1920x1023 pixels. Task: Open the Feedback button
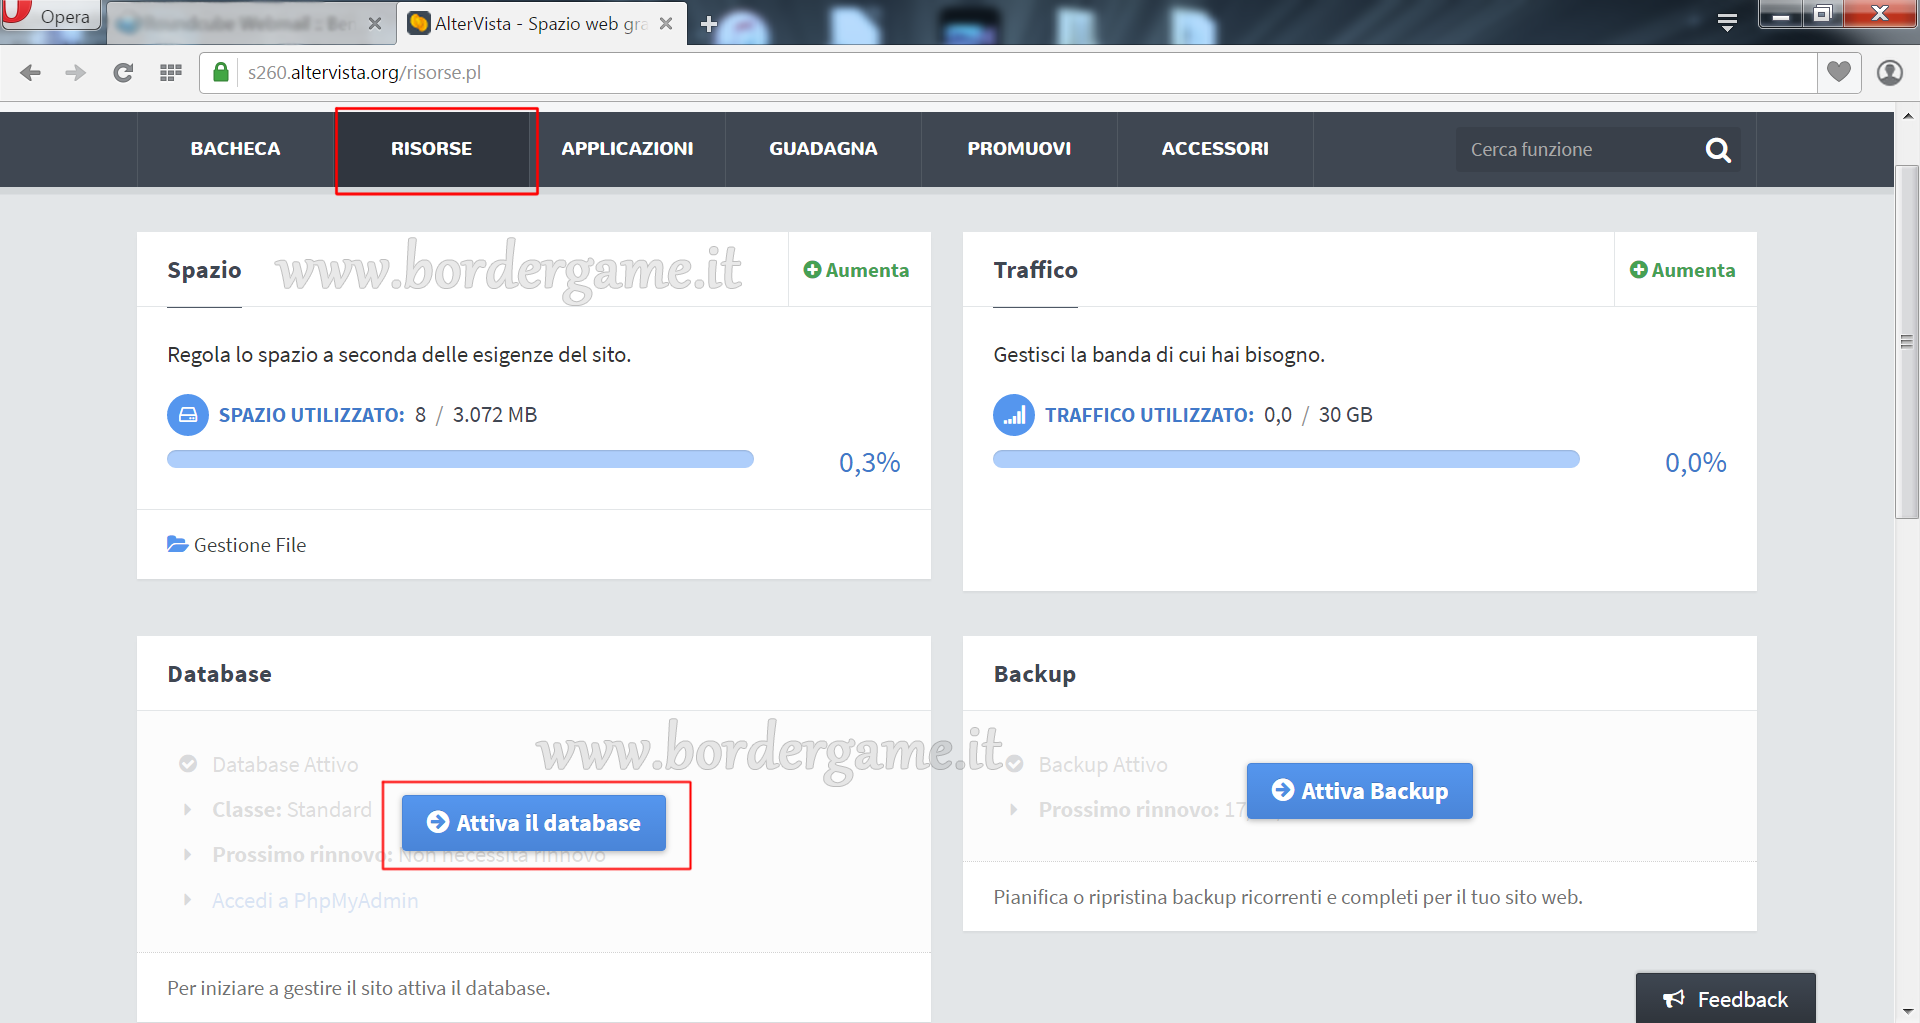[x=1726, y=998]
